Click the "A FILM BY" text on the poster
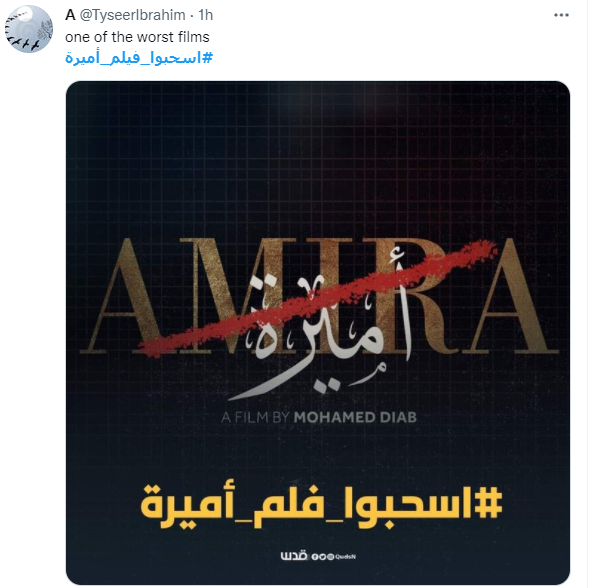The width and height of the screenshot is (593, 588). [255, 417]
